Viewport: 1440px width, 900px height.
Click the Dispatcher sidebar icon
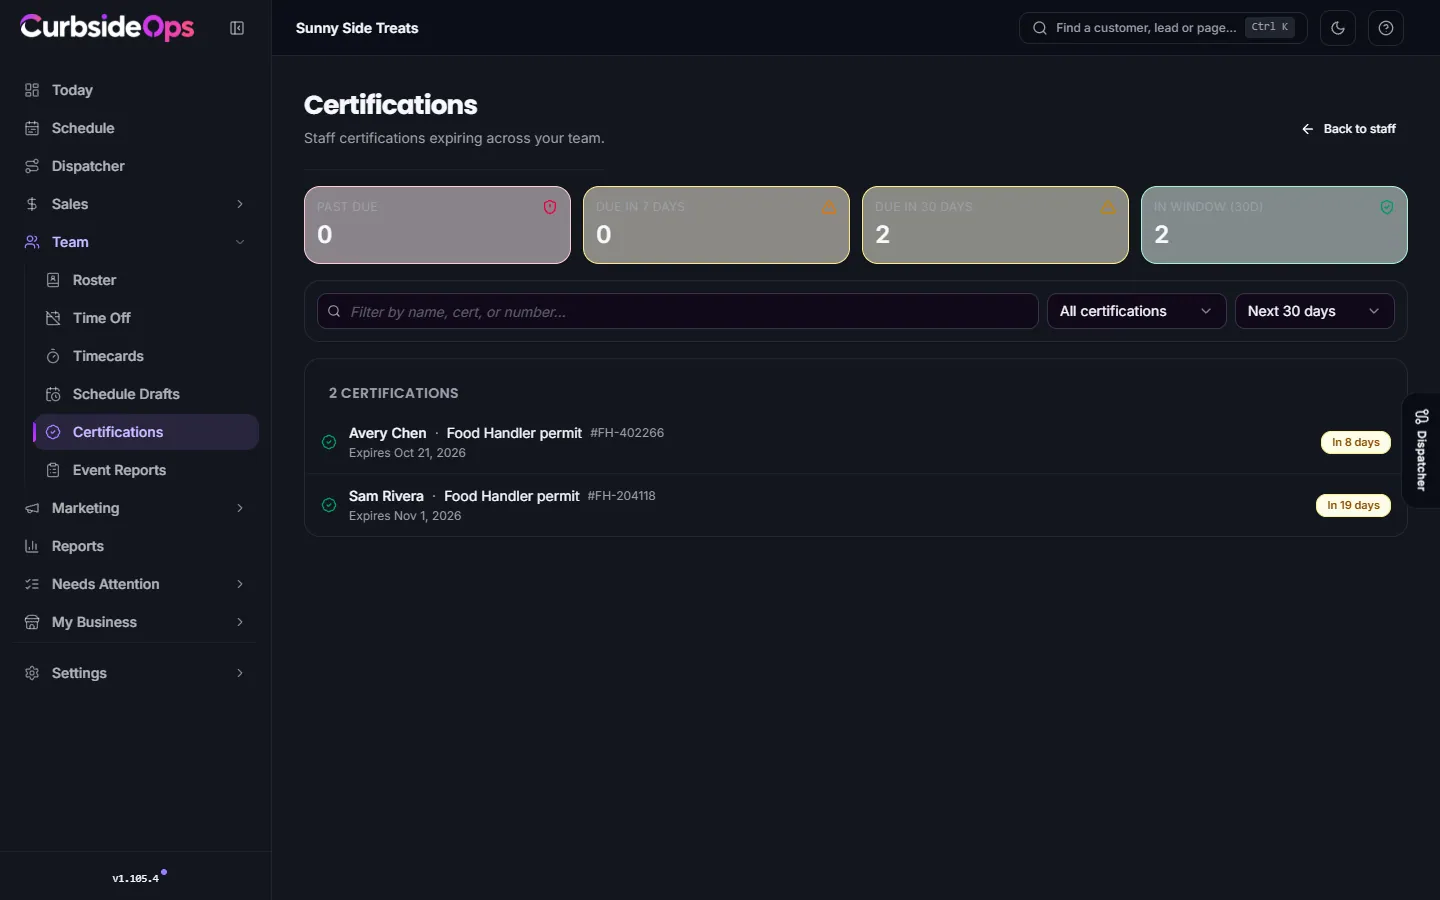(32, 166)
